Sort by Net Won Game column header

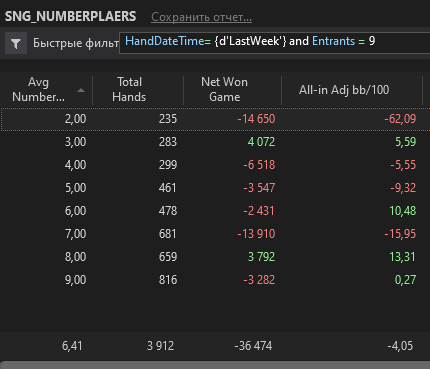pos(224,89)
